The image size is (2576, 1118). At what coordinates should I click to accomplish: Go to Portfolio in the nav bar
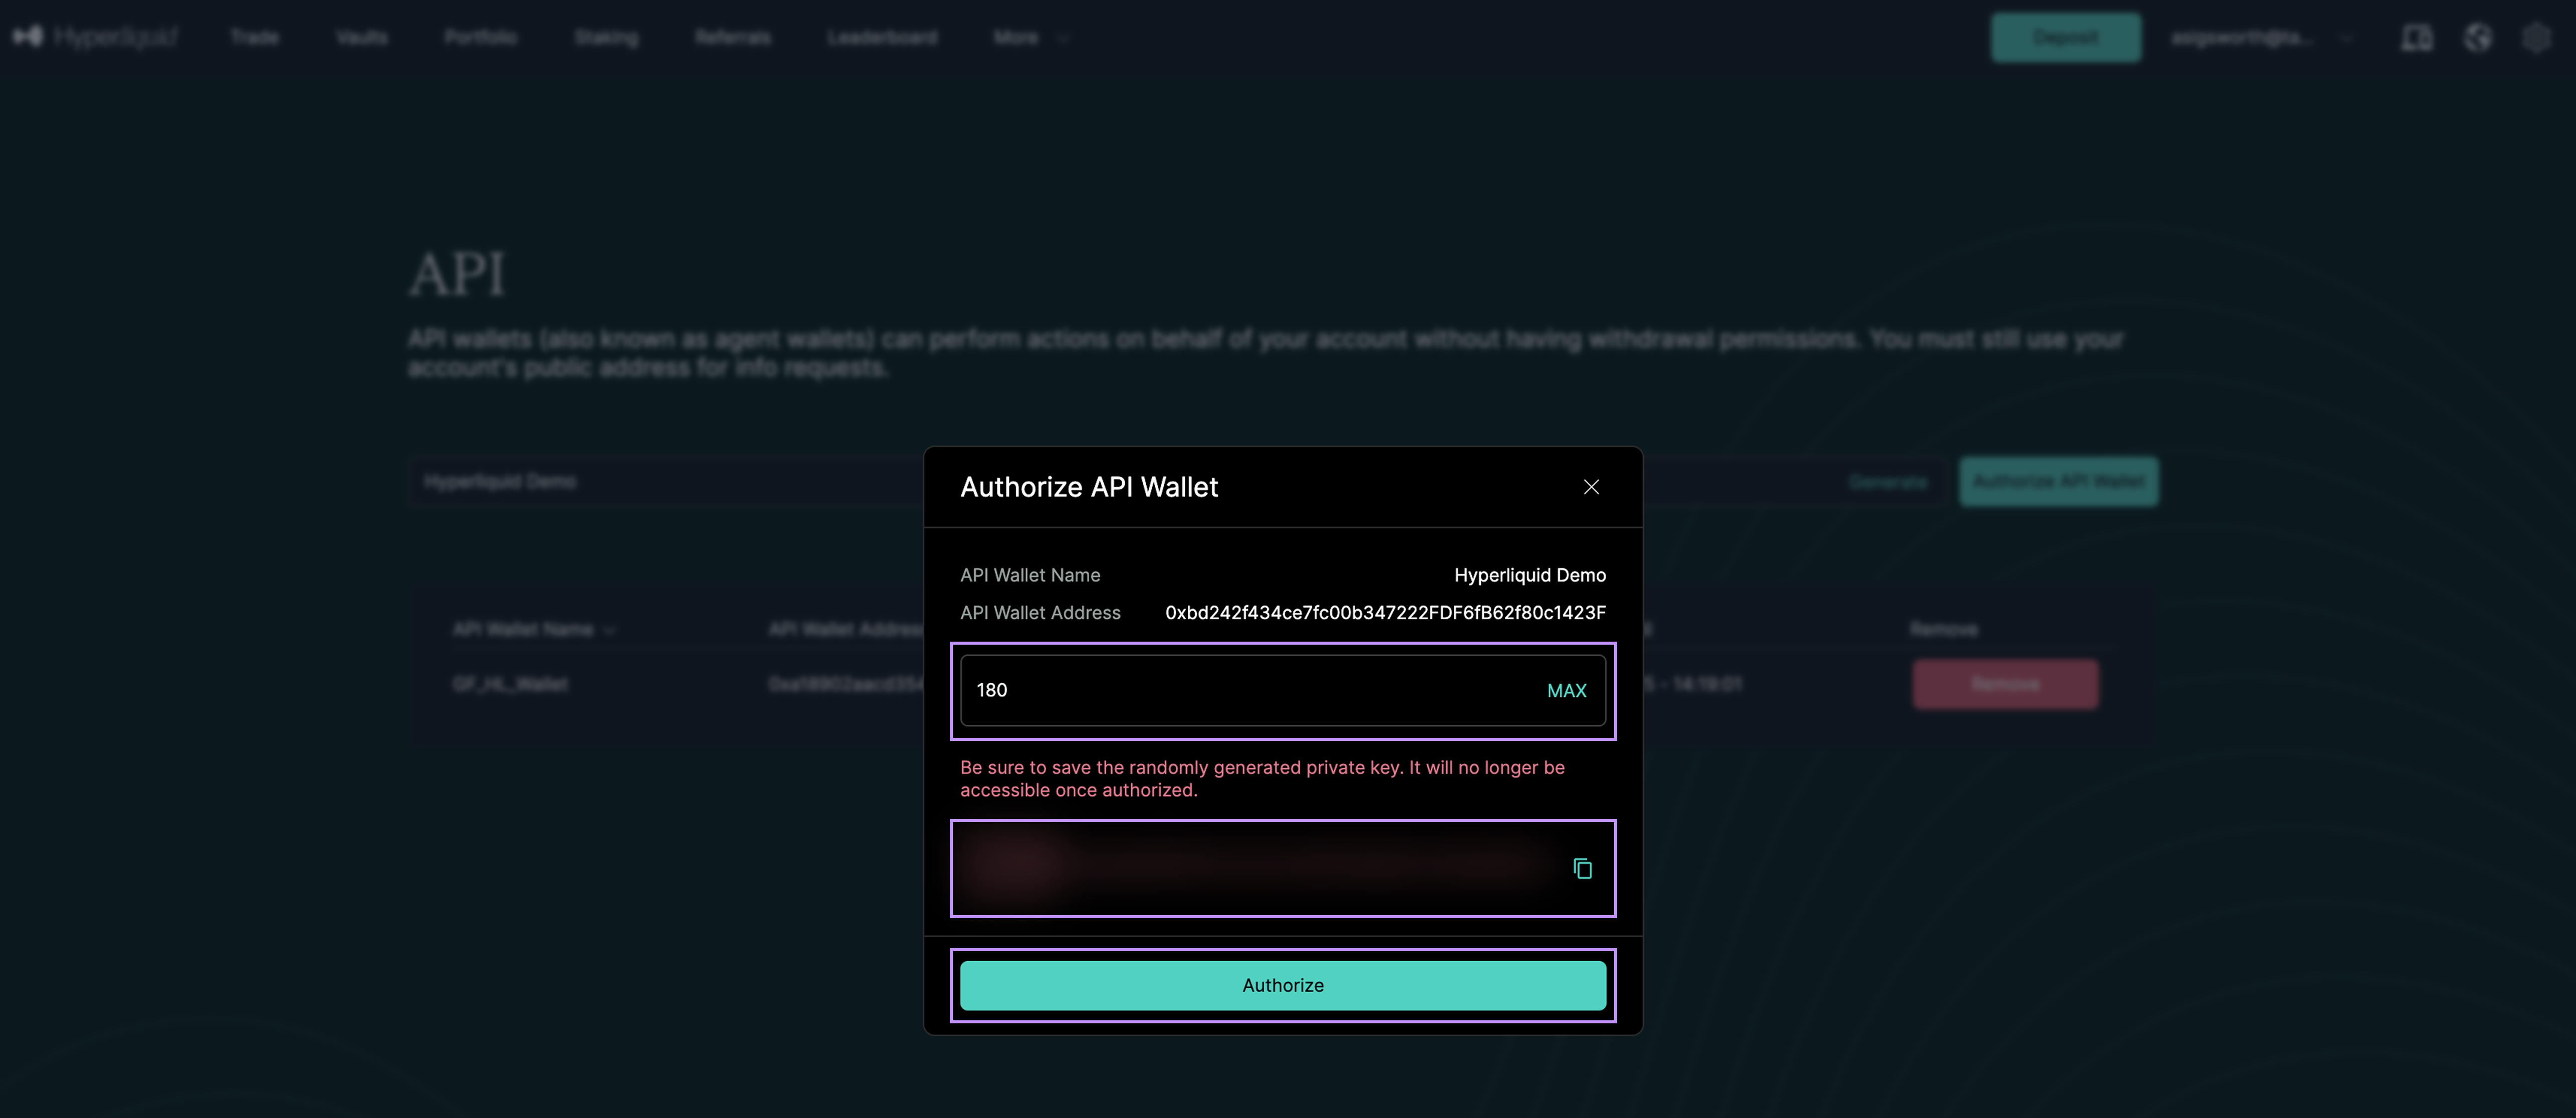click(x=480, y=37)
